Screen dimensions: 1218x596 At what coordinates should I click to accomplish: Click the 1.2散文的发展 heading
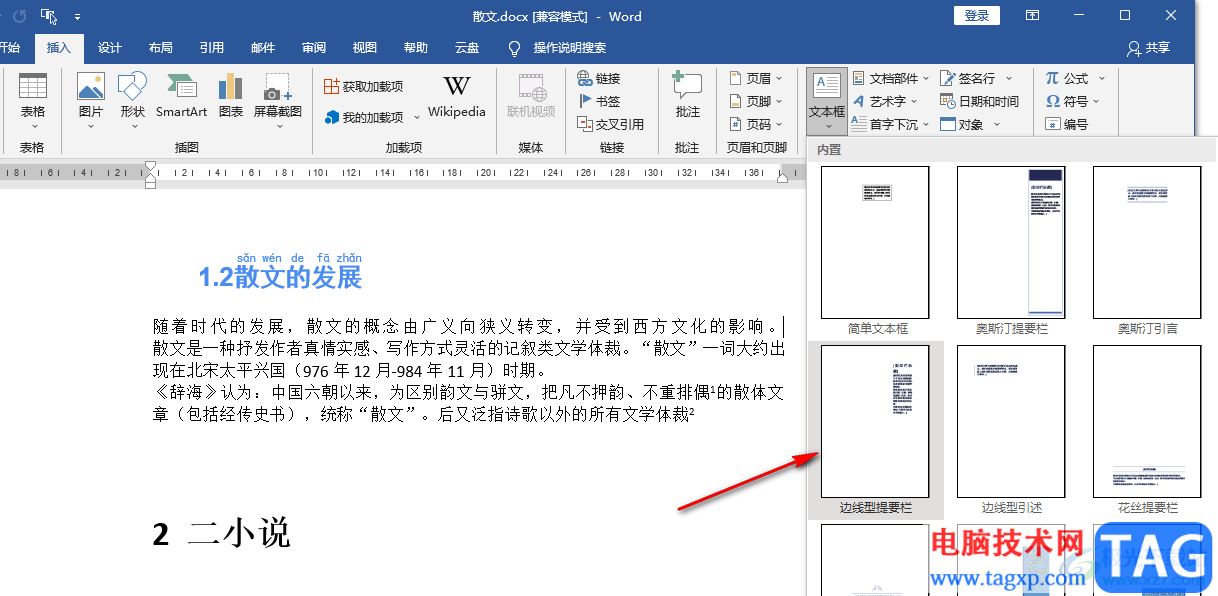coord(280,277)
